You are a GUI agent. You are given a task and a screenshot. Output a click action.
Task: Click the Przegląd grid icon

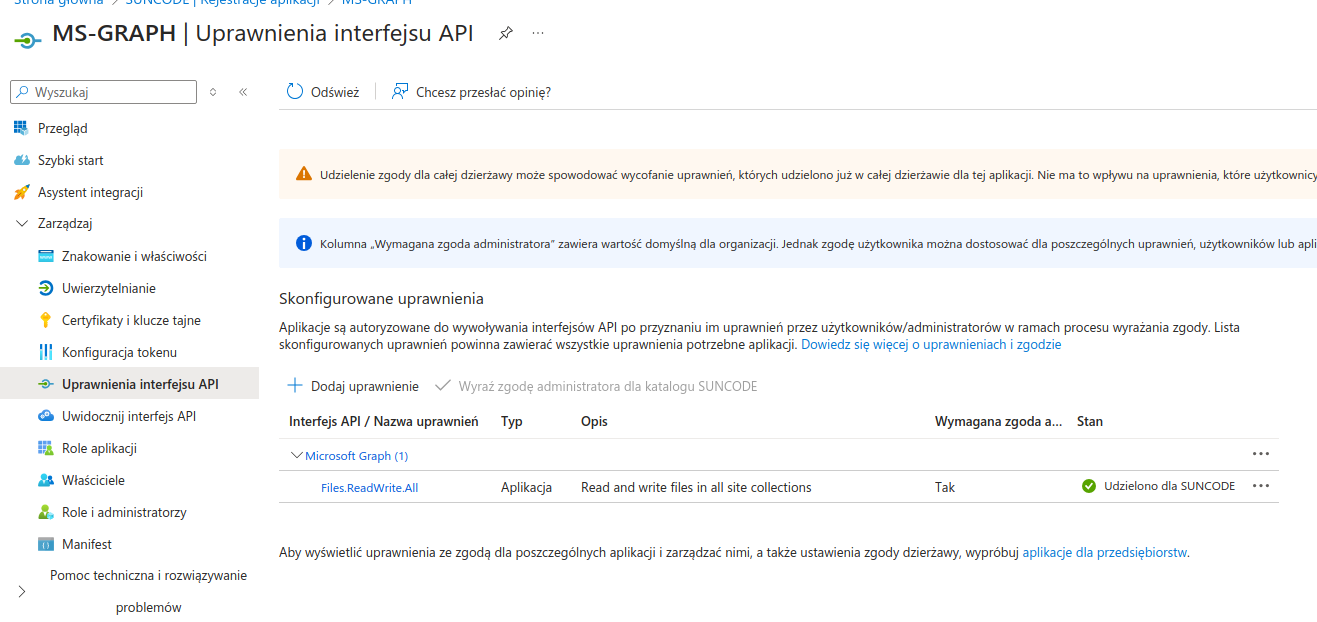tap(21, 128)
